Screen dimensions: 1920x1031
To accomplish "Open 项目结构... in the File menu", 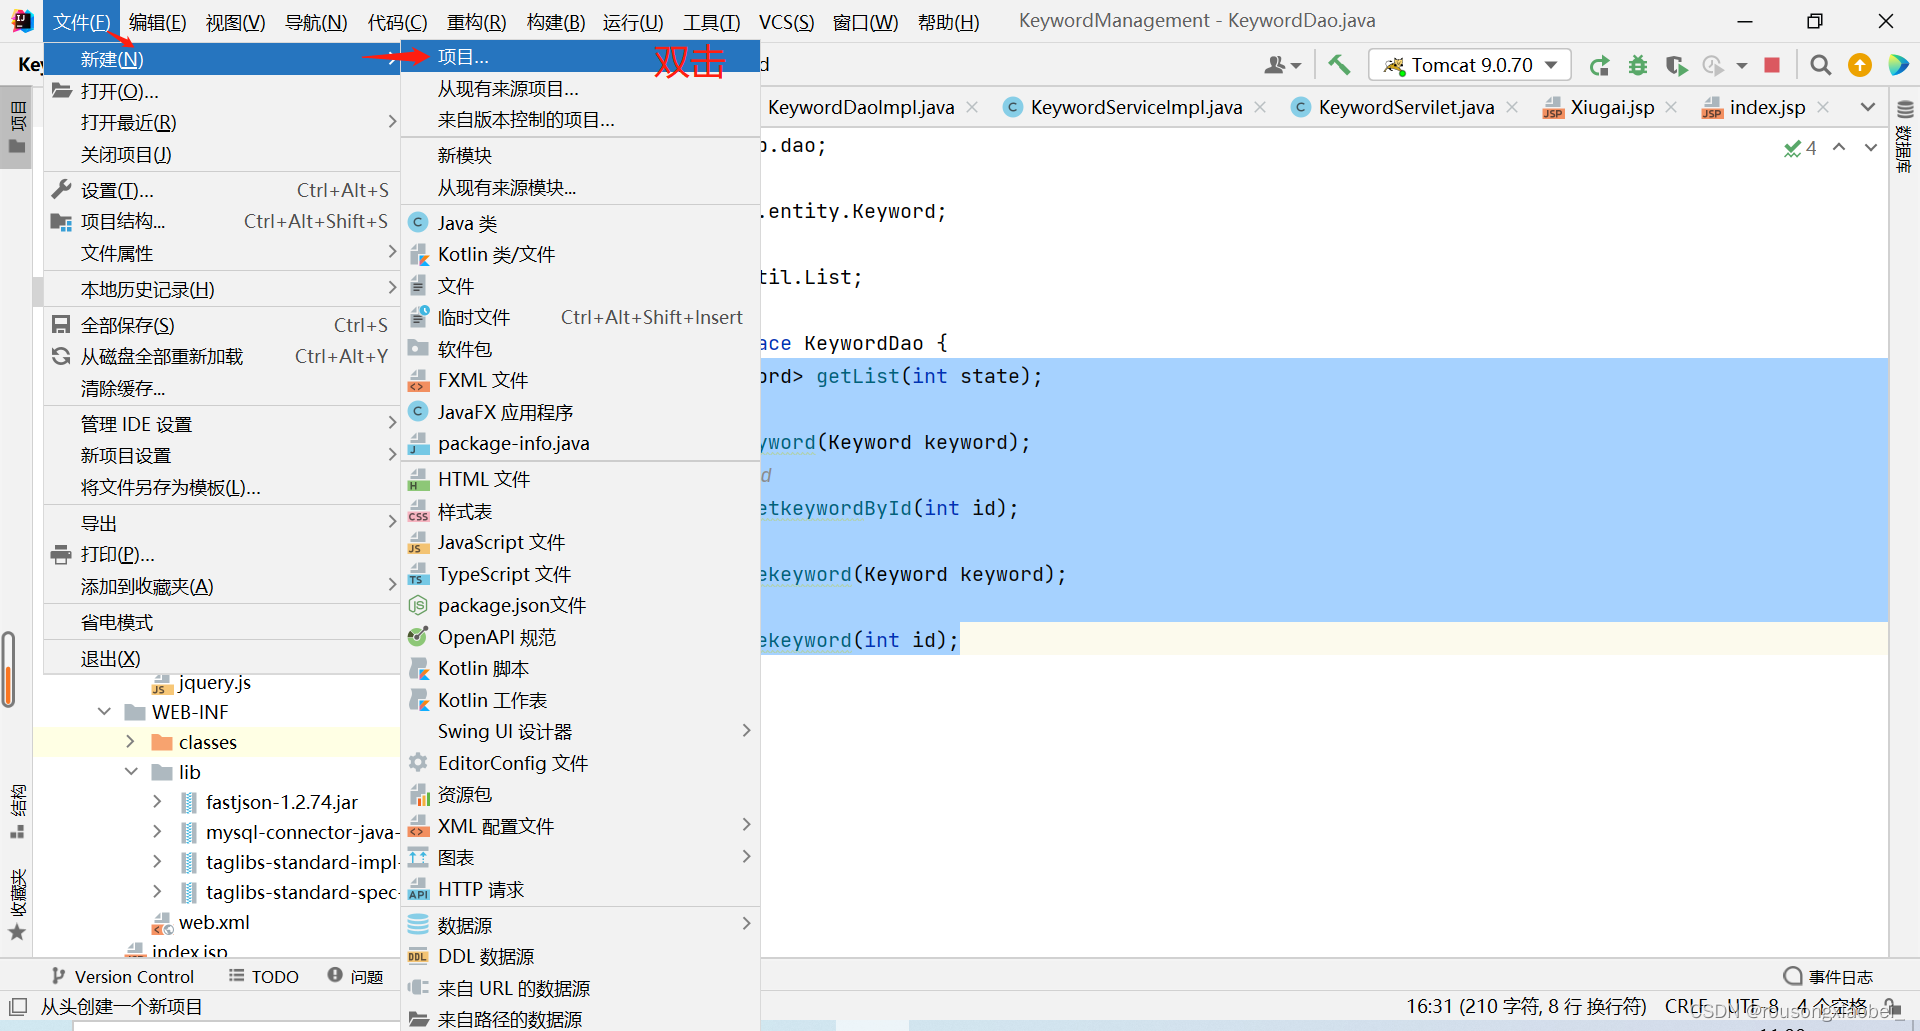I will [222, 221].
